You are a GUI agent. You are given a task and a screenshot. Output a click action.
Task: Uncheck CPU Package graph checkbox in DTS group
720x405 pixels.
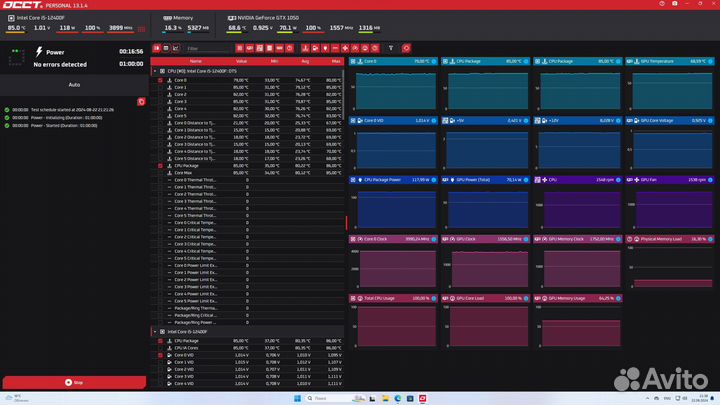(x=160, y=166)
